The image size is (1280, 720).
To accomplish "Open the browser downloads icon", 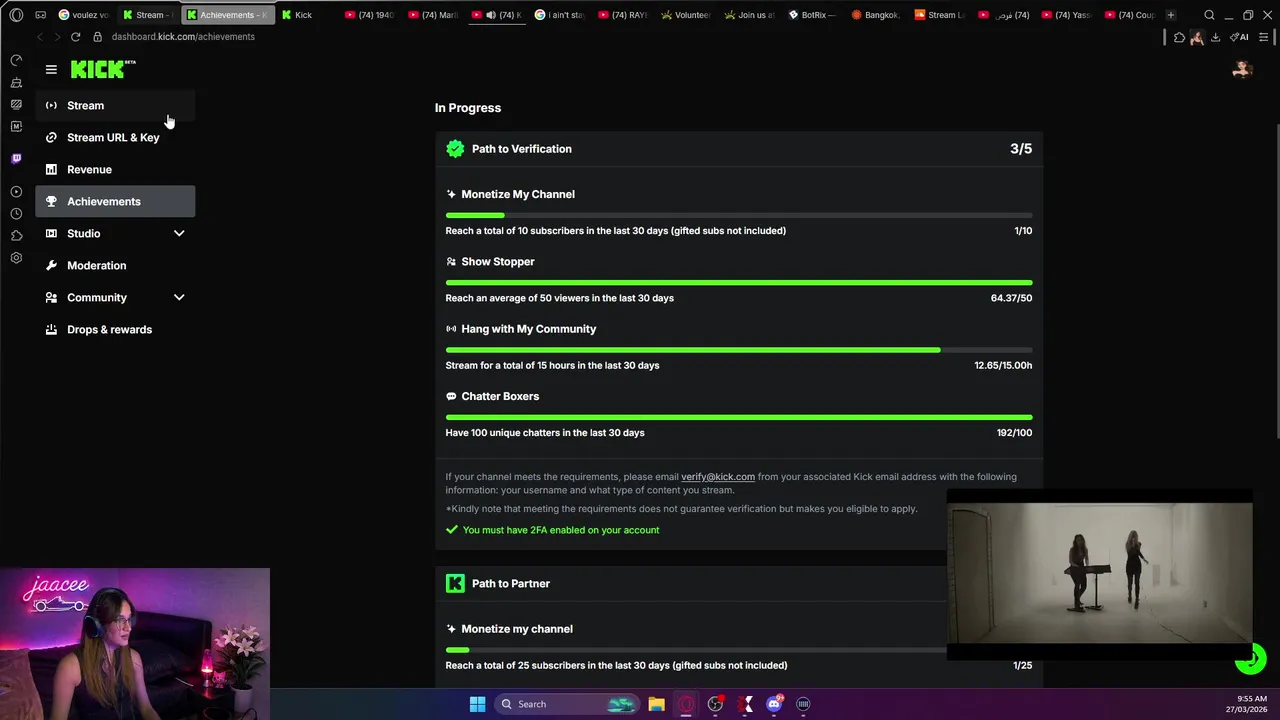I will 1215,37.
